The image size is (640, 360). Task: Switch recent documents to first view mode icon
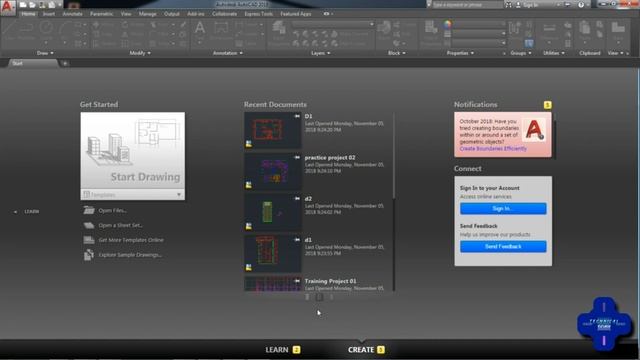click(x=307, y=297)
